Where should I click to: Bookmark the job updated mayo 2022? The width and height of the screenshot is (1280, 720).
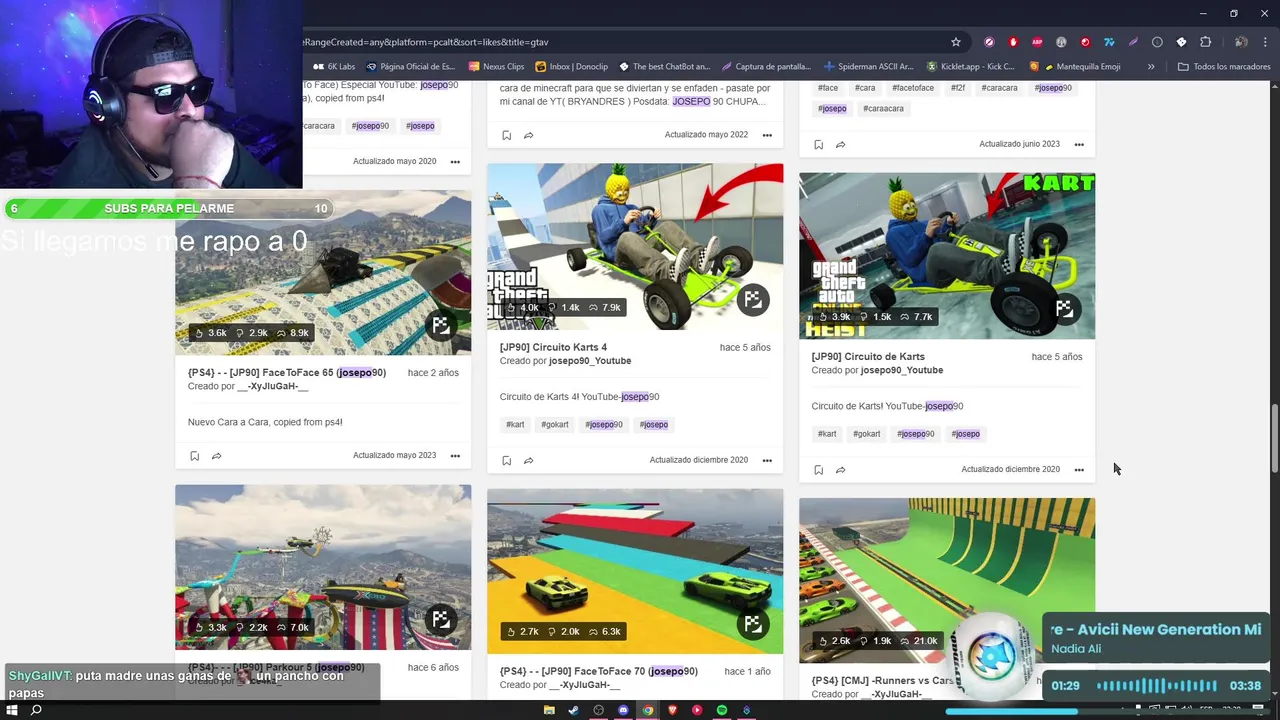pos(506,135)
